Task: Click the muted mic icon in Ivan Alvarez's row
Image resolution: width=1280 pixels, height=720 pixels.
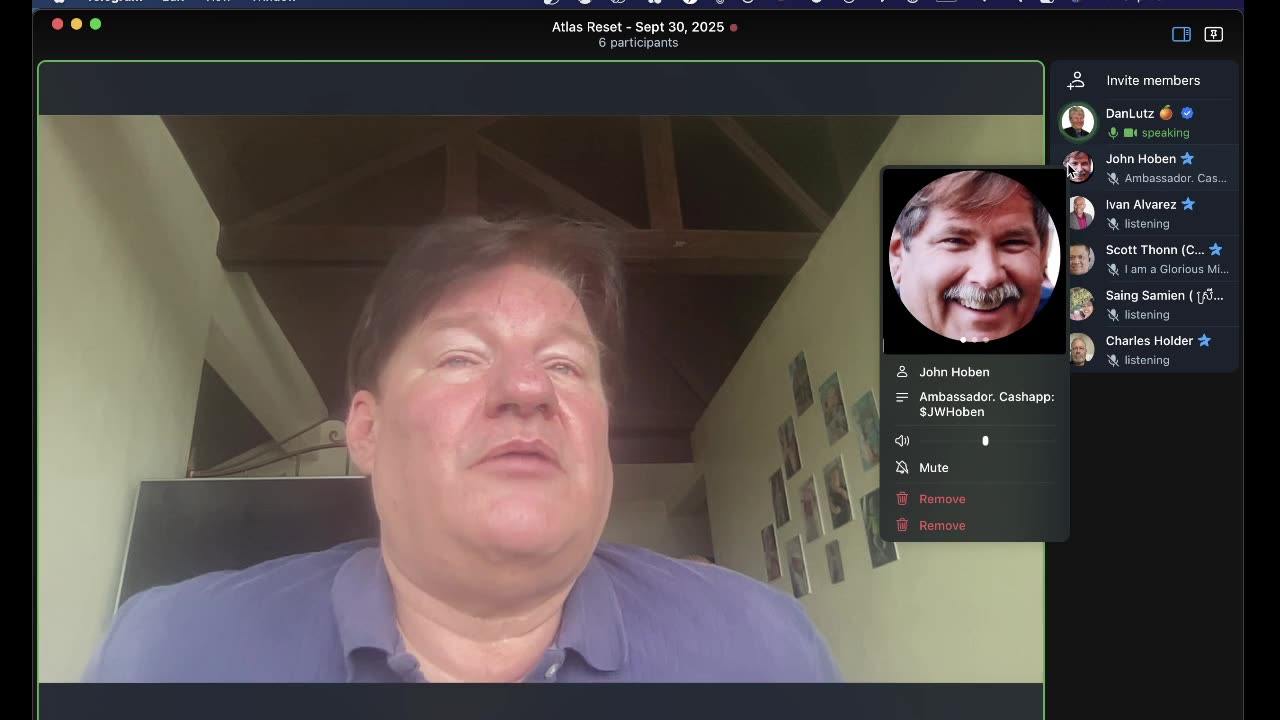Action: click(1113, 224)
